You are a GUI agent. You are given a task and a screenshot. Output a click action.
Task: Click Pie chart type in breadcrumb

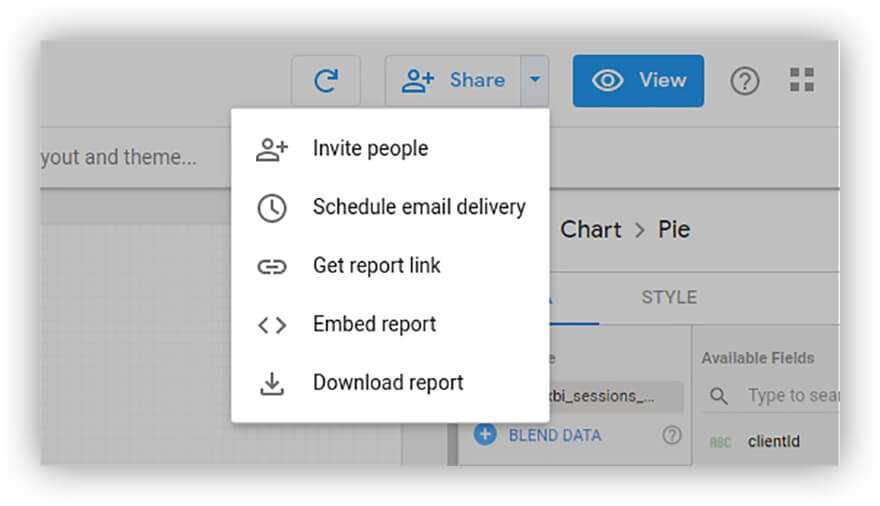674,230
